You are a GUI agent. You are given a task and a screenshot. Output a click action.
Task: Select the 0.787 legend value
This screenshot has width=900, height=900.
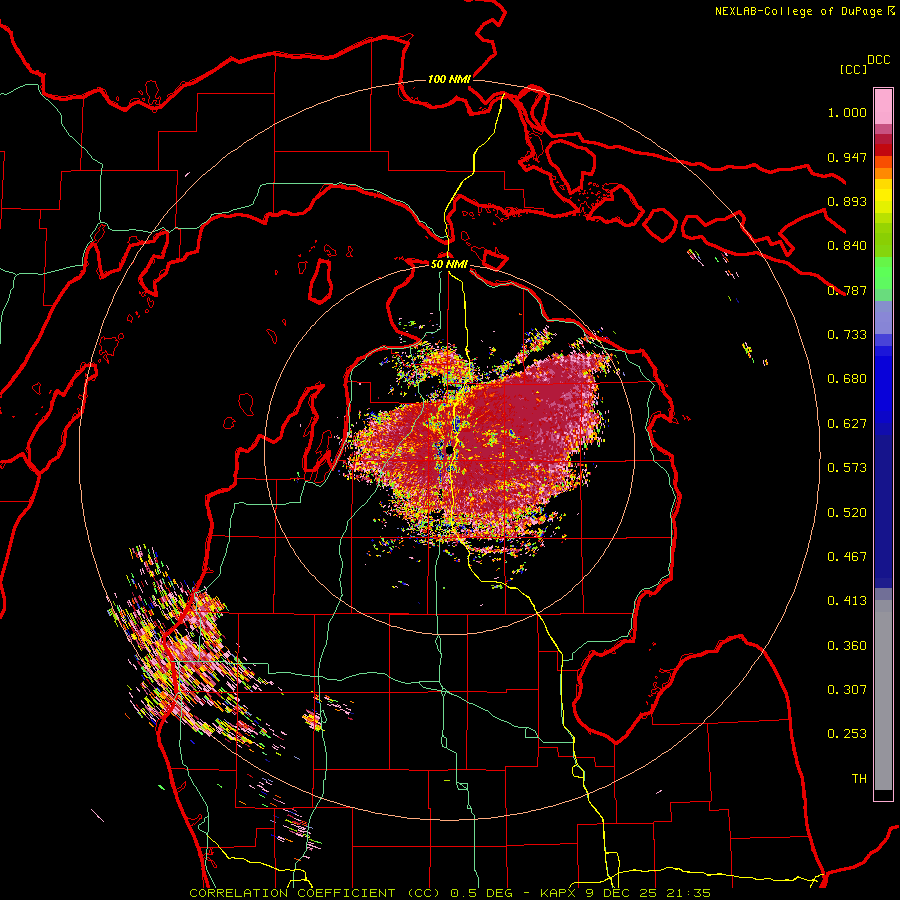847,290
